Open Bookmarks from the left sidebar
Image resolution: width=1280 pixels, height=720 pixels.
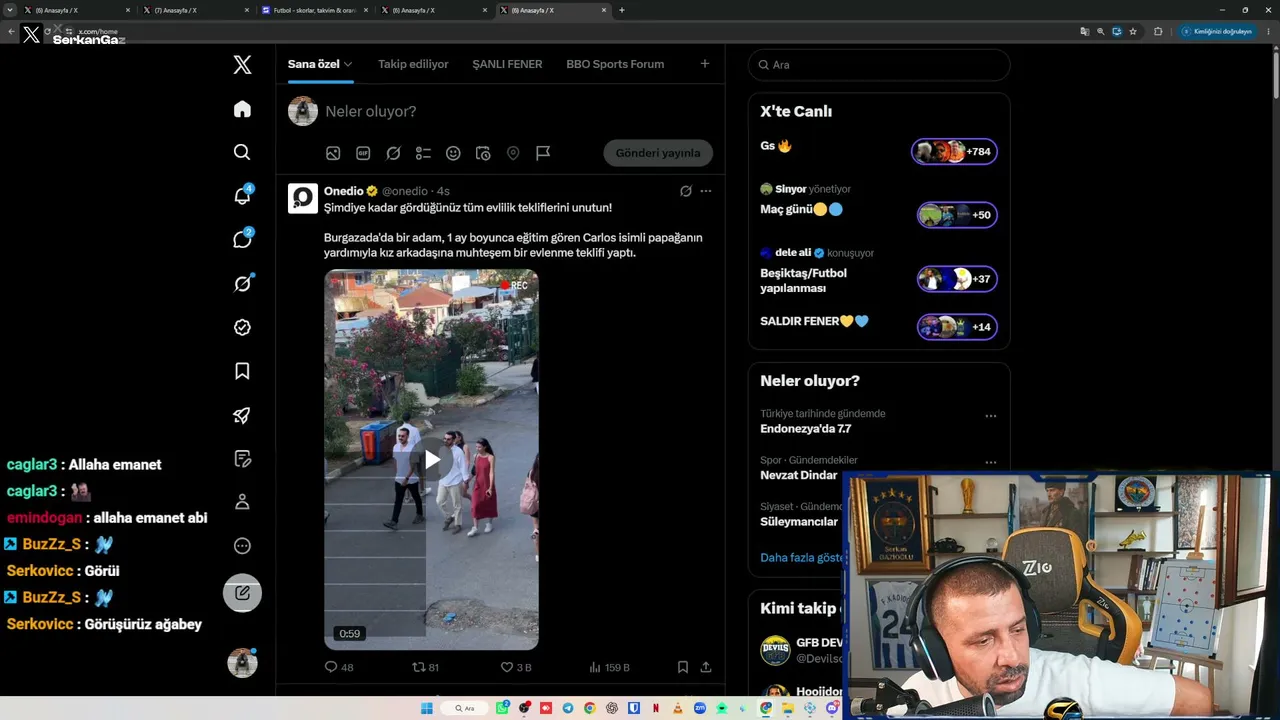[242, 371]
